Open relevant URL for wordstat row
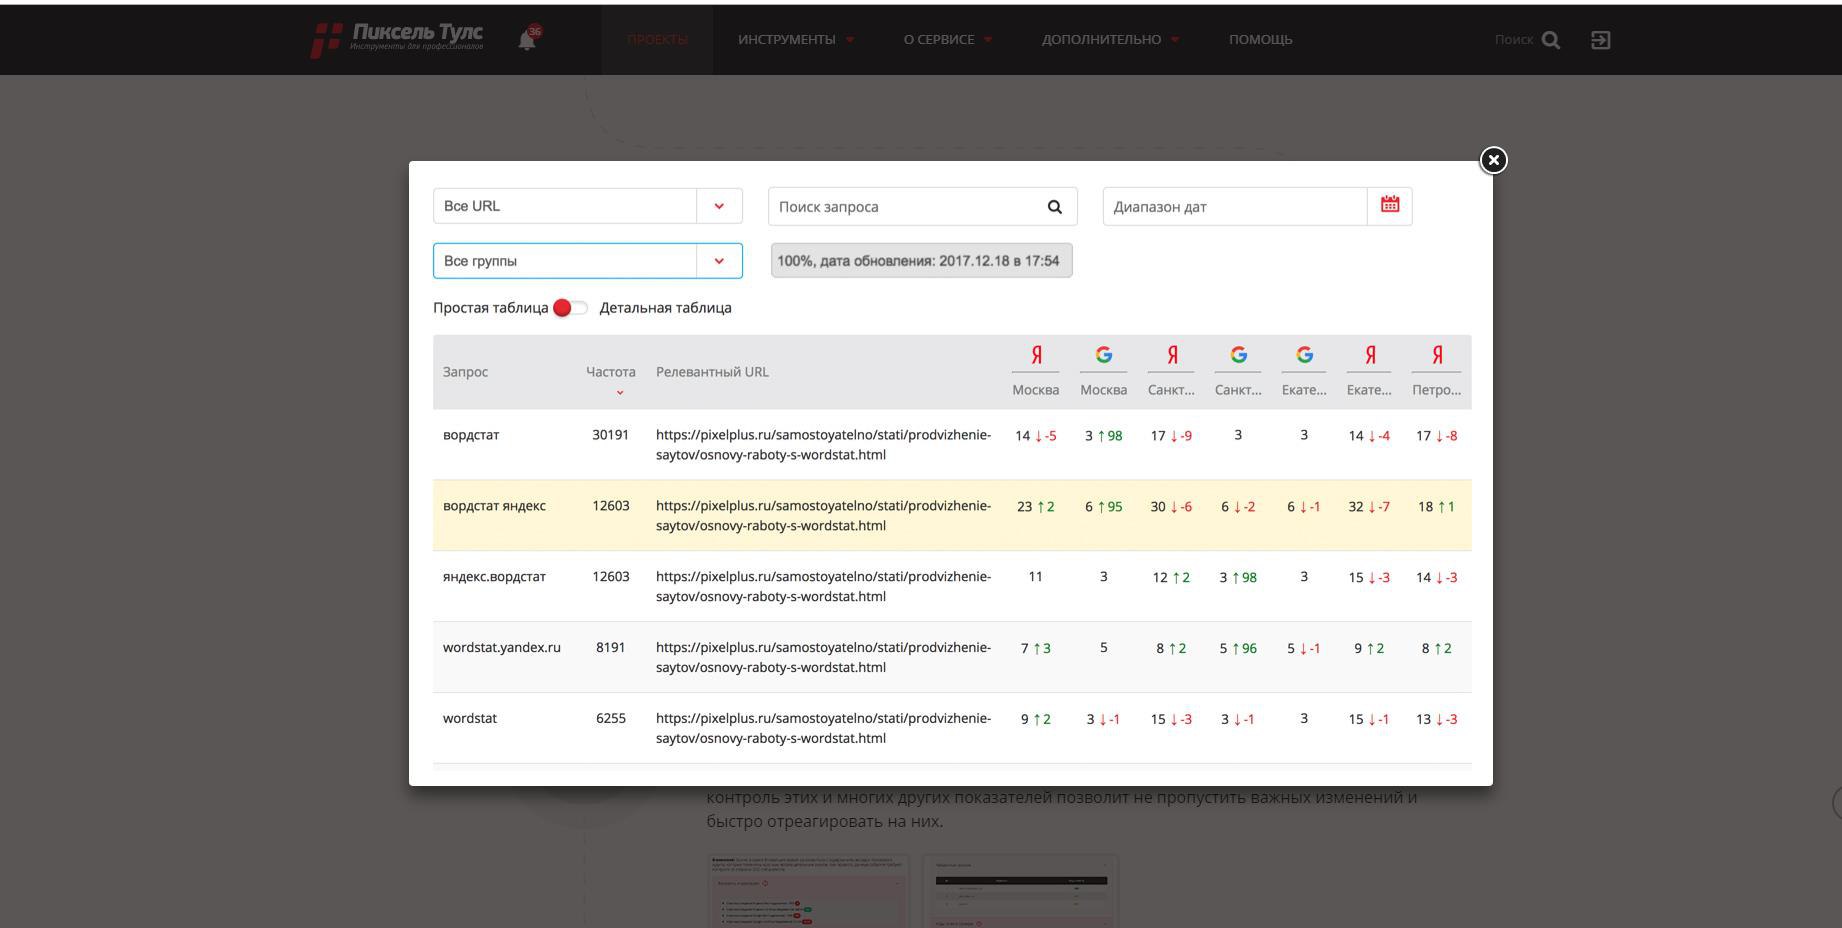 tap(823, 729)
